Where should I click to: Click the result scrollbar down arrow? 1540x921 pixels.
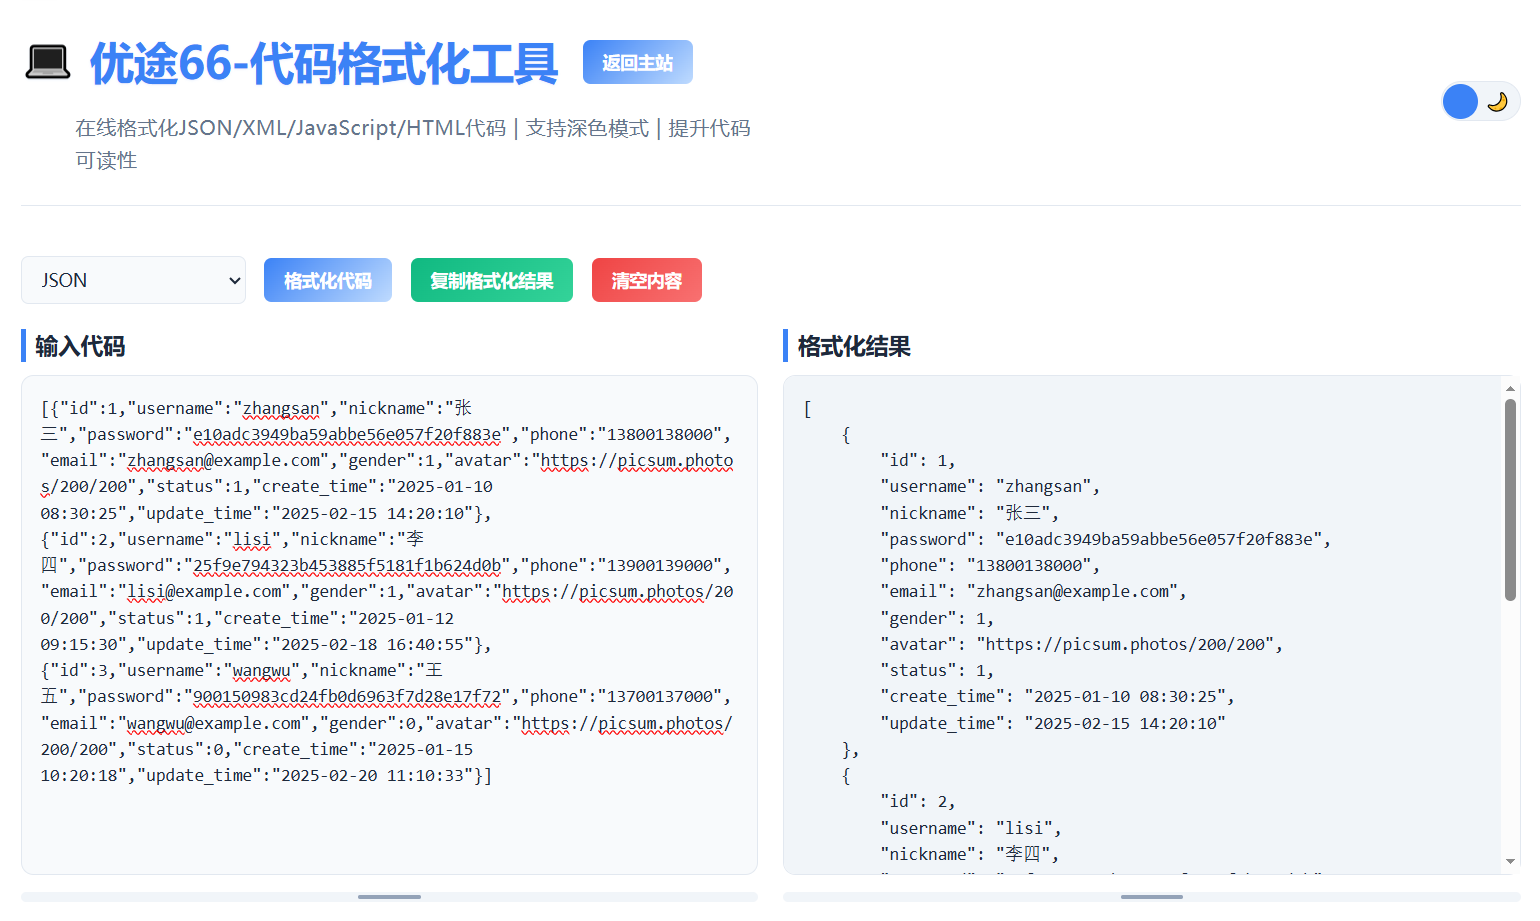[x=1510, y=861]
